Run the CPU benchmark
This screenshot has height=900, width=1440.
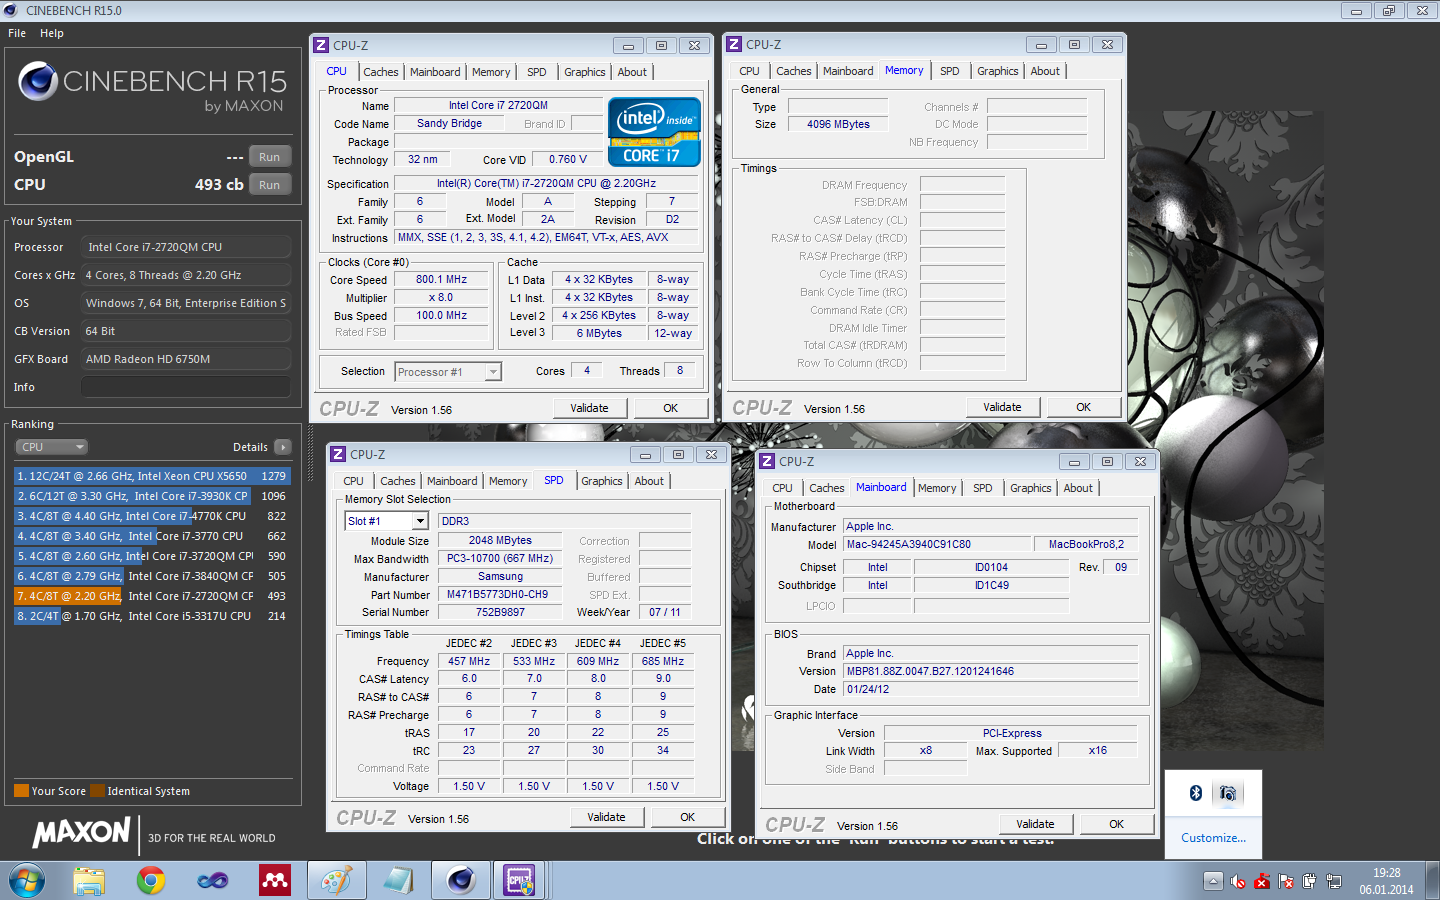(270, 185)
